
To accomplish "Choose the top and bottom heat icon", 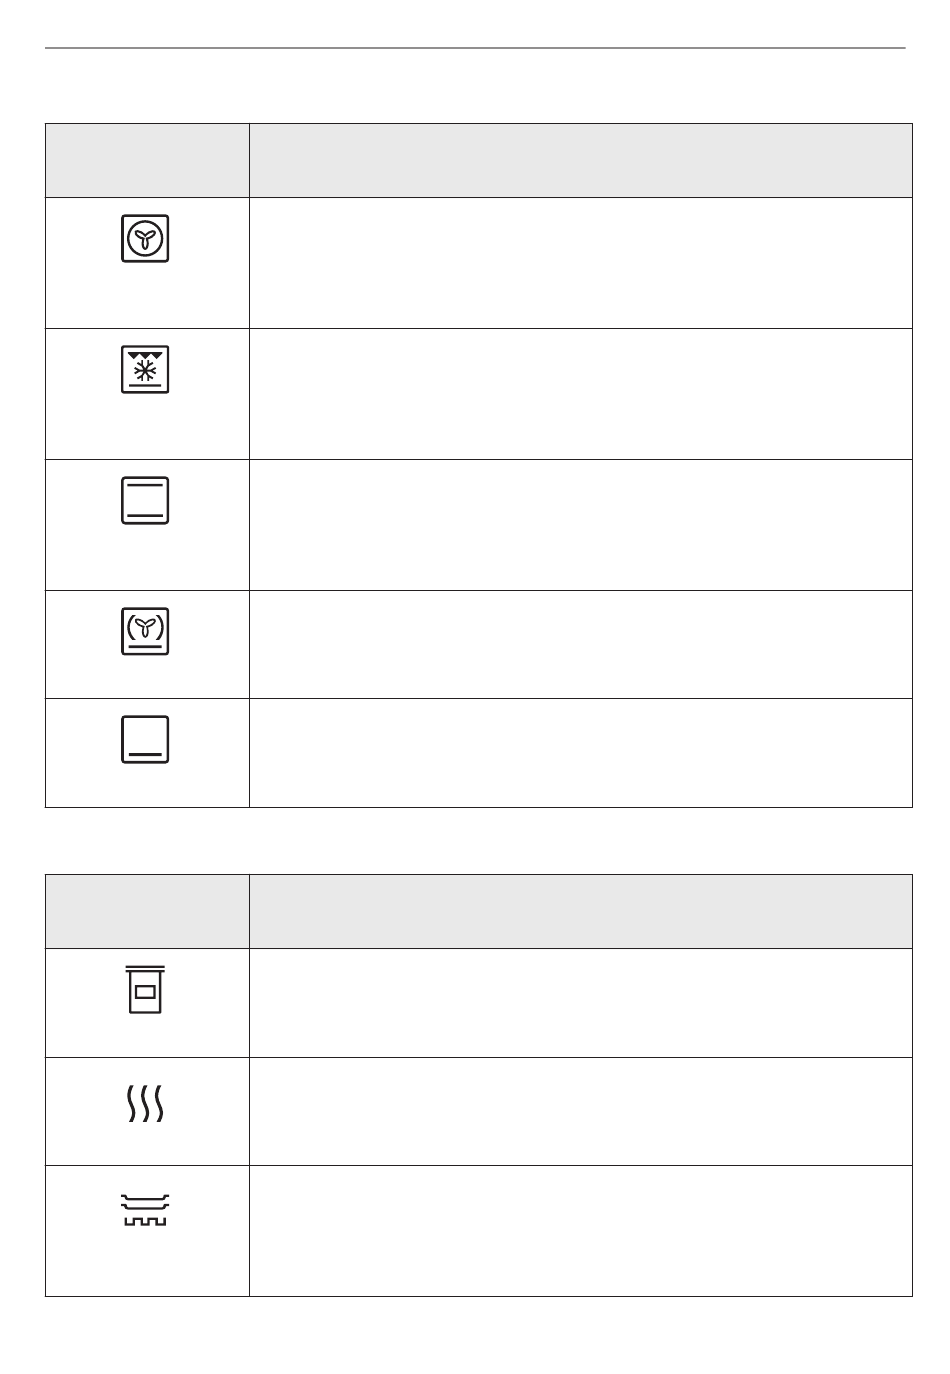I will 145,501.
